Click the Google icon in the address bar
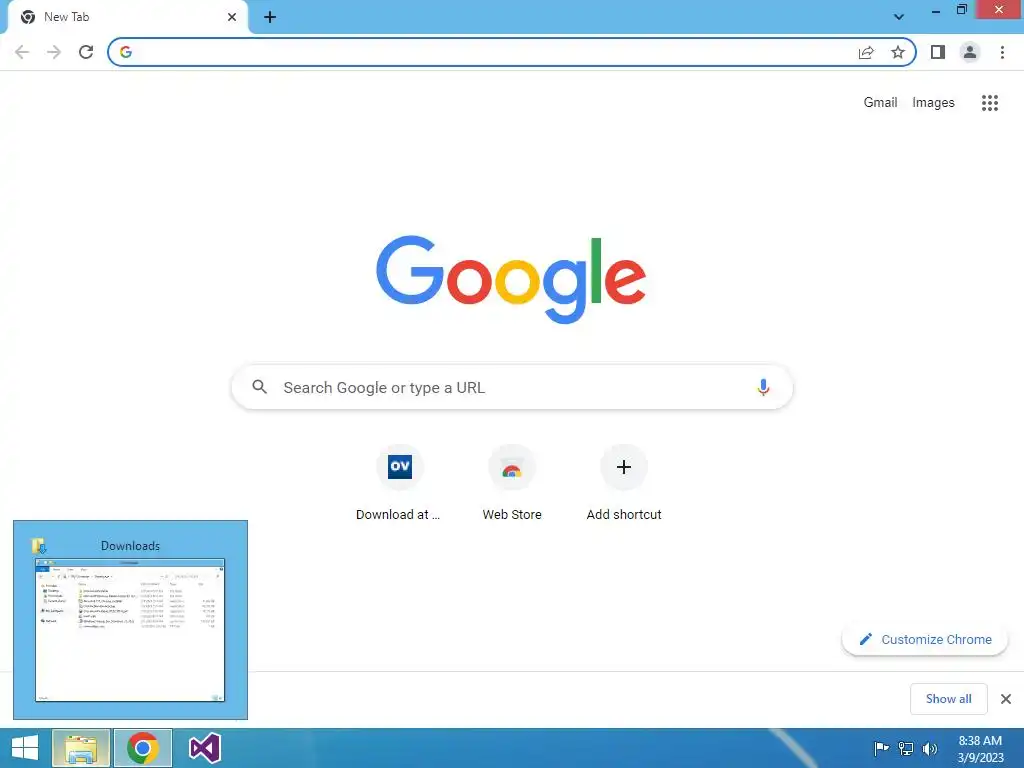 tap(126, 52)
